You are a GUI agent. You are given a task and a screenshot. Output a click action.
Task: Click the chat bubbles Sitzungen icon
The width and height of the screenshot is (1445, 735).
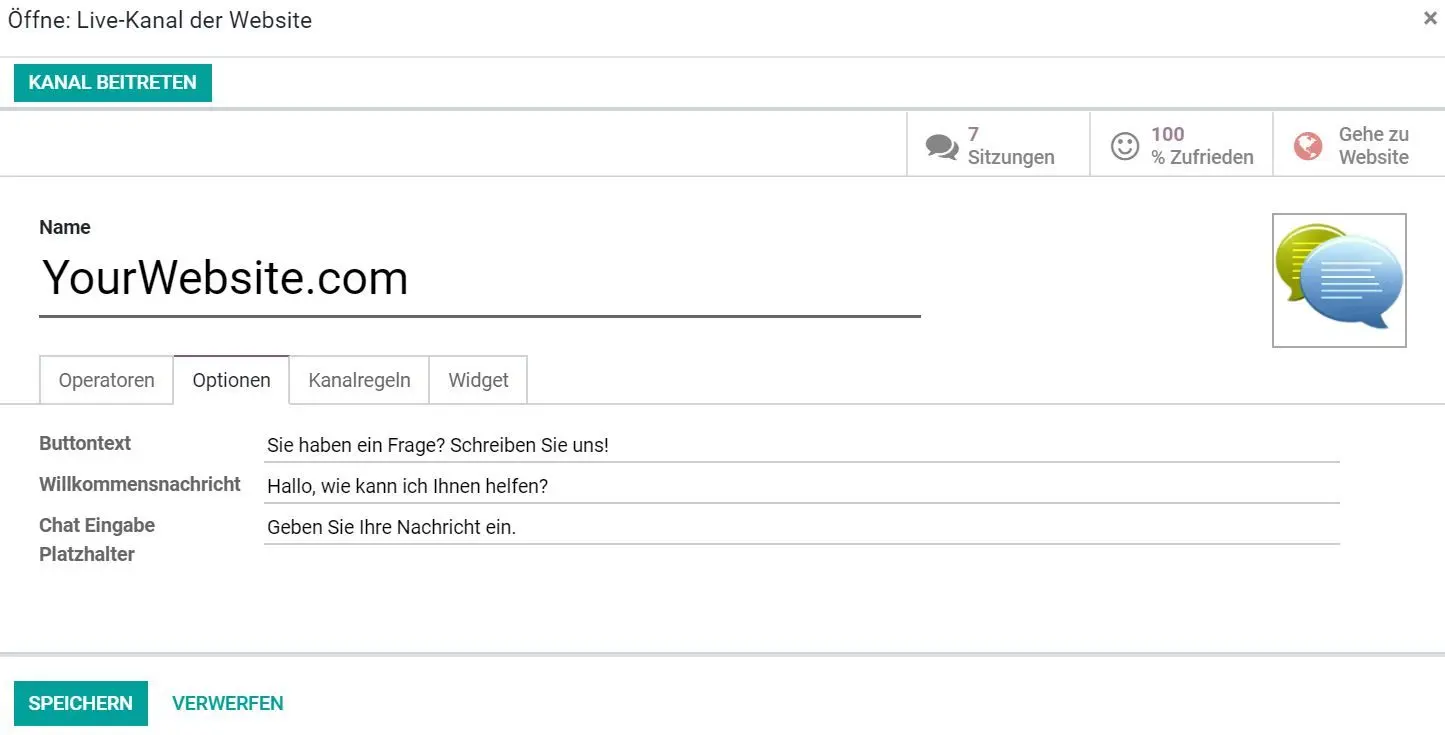click(941, 146)
